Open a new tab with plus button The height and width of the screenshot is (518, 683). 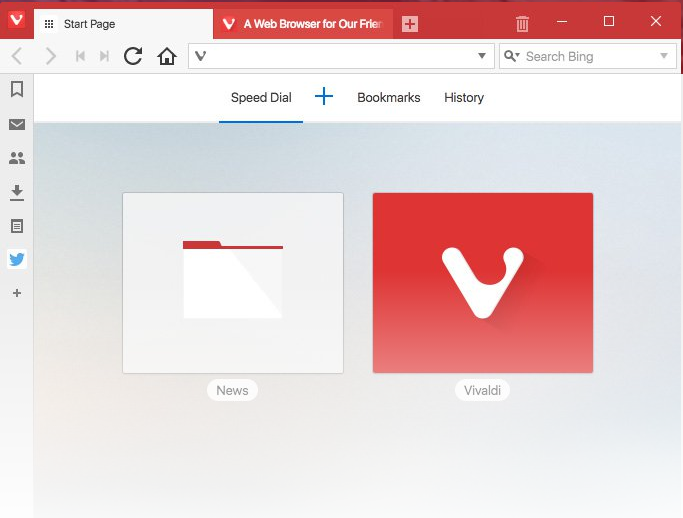[x=409, y=24]
